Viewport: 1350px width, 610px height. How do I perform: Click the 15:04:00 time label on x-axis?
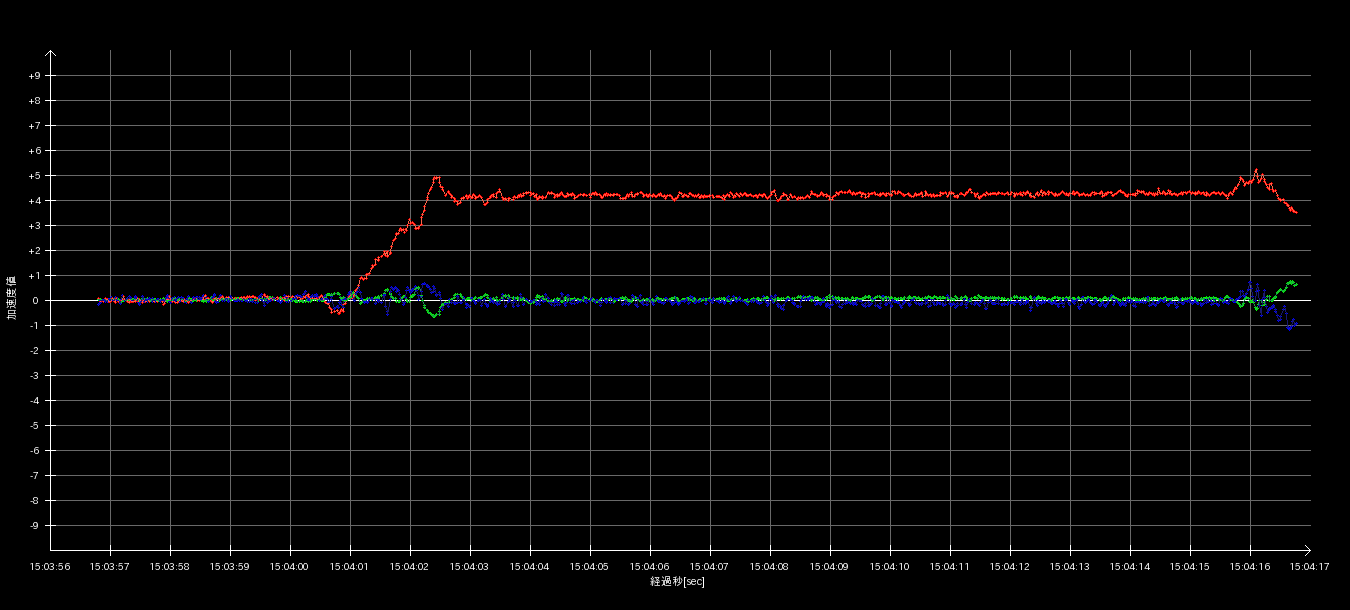click(289, 567)
